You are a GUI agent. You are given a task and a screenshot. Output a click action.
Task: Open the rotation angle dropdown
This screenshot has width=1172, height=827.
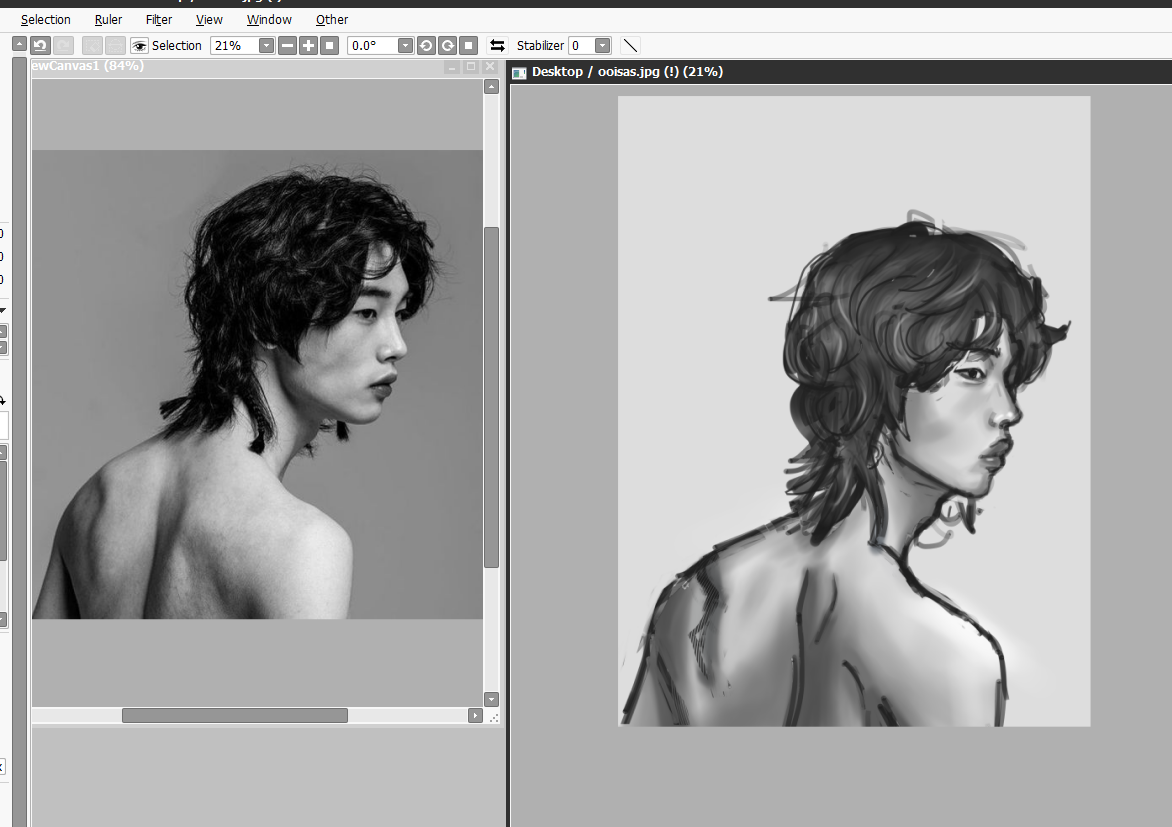(x=405, y=45)
